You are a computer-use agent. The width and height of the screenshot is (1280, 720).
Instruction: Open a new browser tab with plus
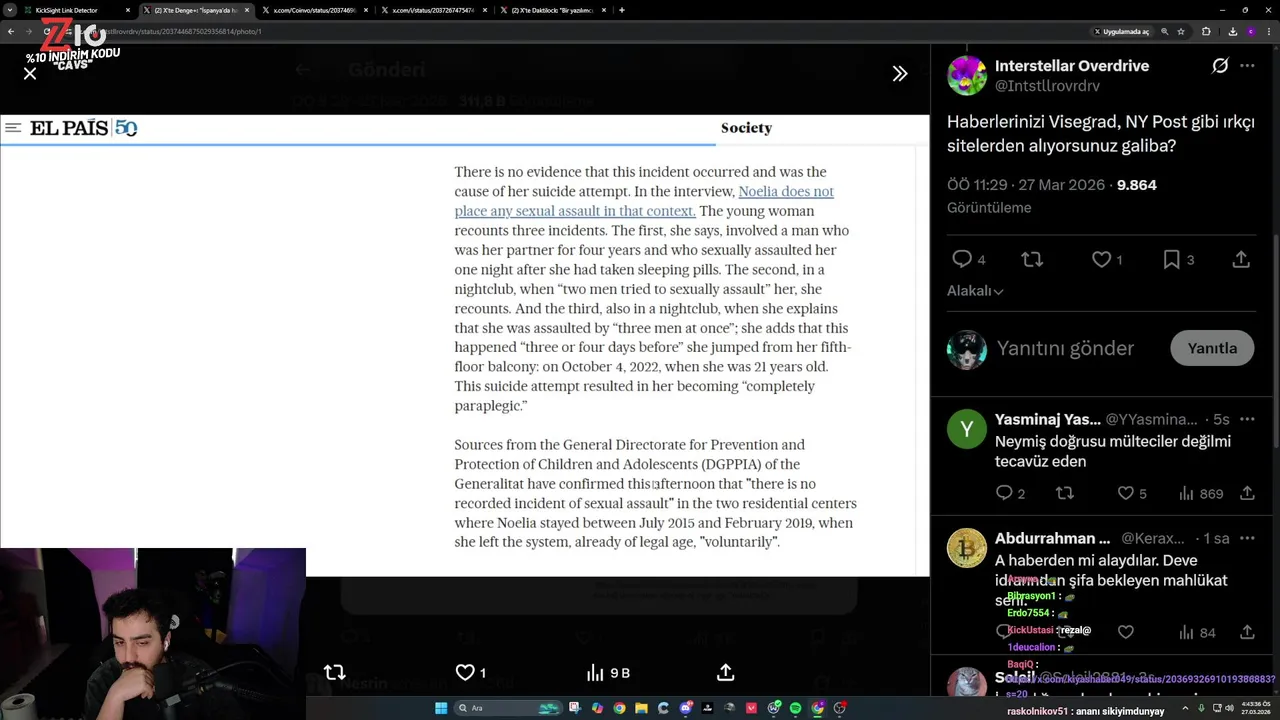pos(622,10)
